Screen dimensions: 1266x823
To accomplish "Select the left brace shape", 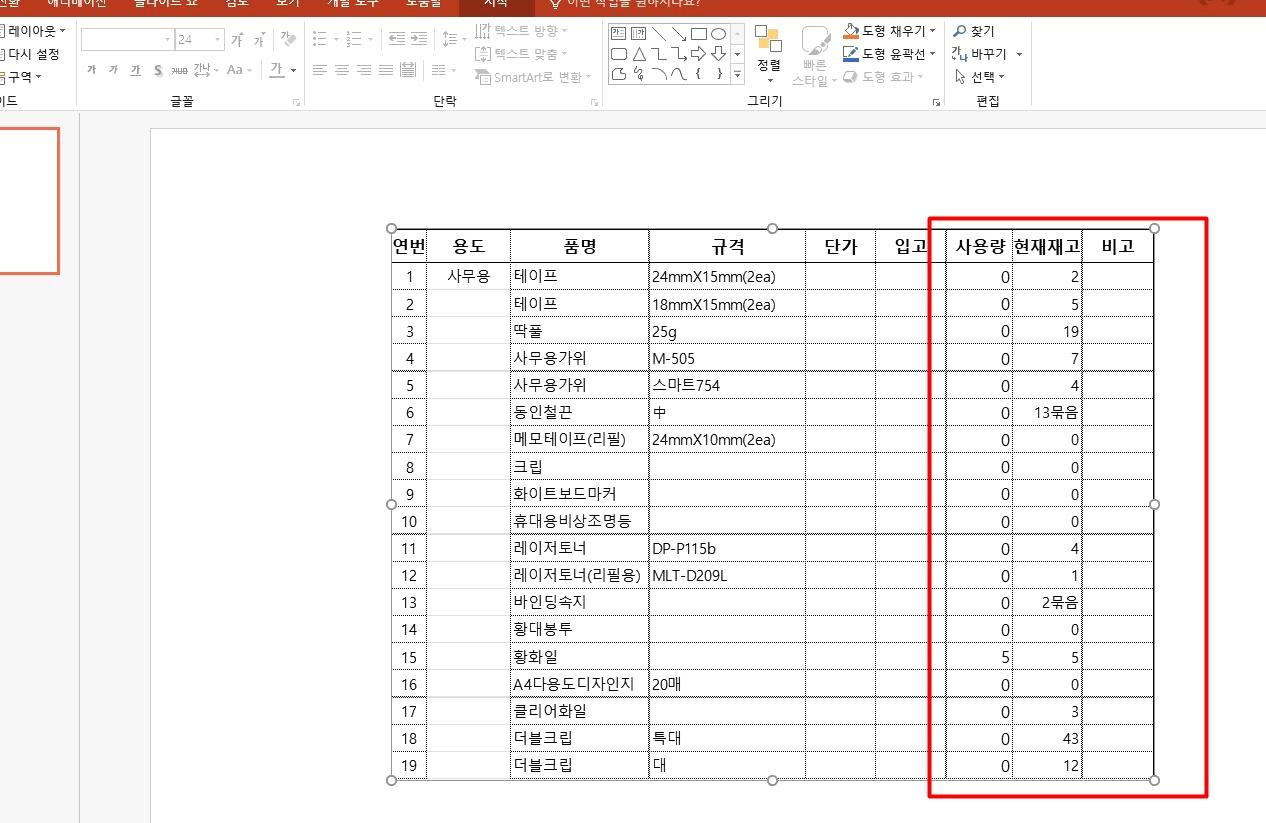I will (699, 74).
